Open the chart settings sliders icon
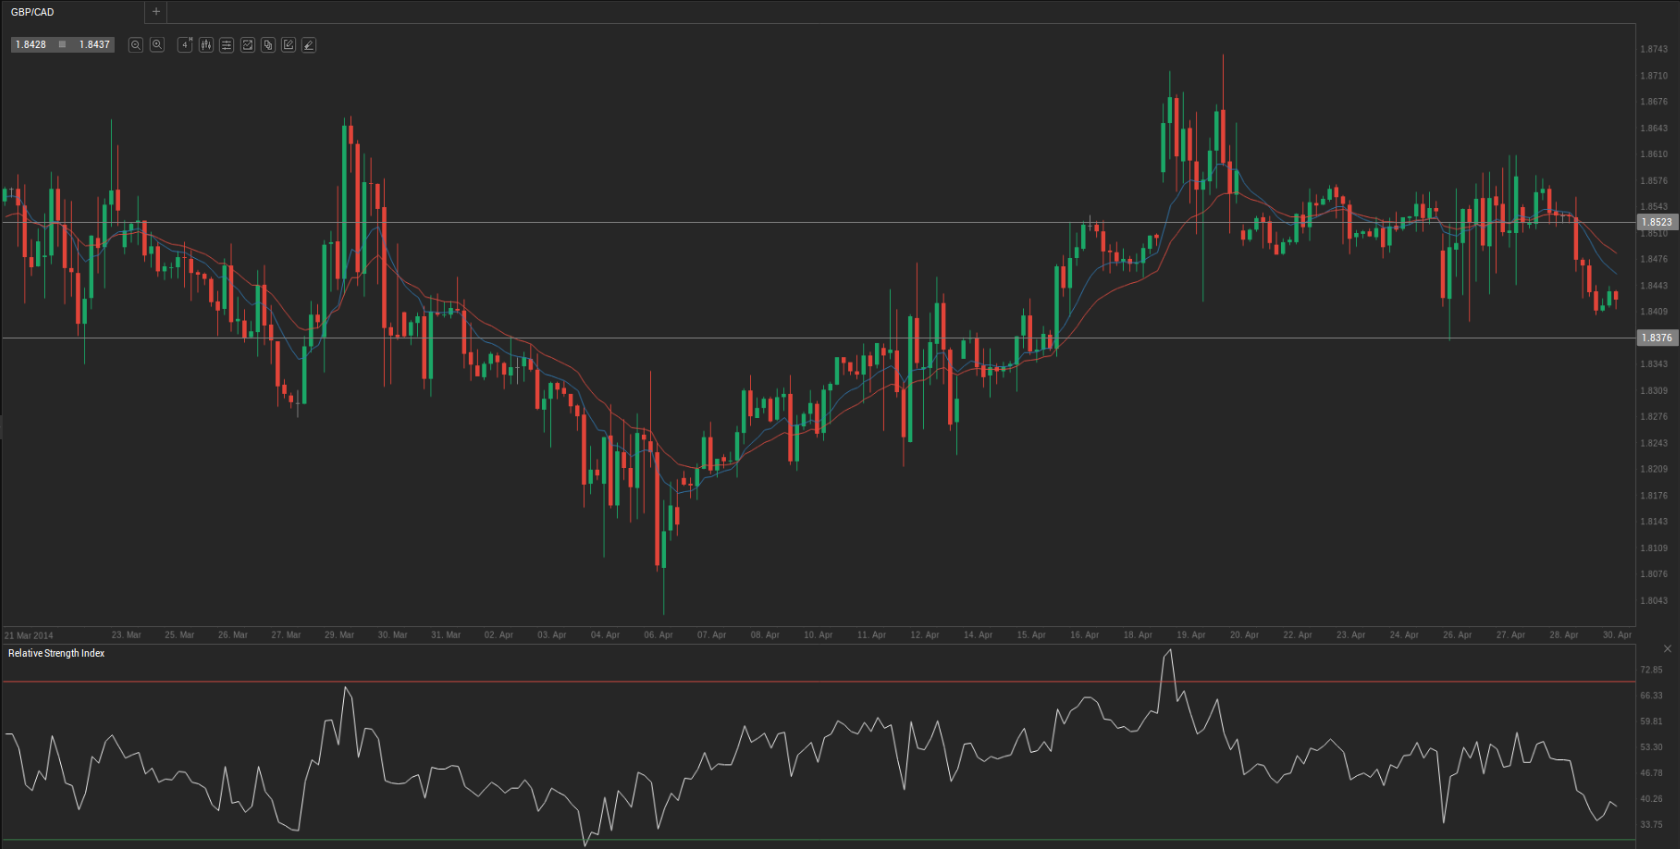The width and height of the screenshot is (1680, 849). coord(227,45)
